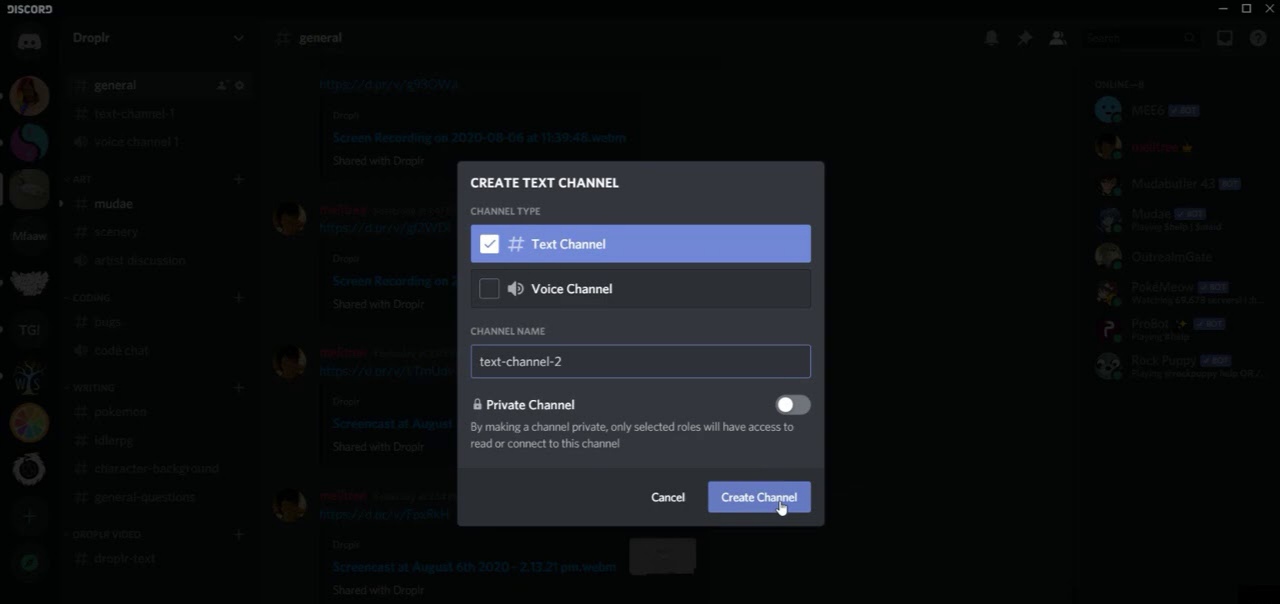
Task: Select Mudabutler 43 in the member list
Action: pos(1178,184)
